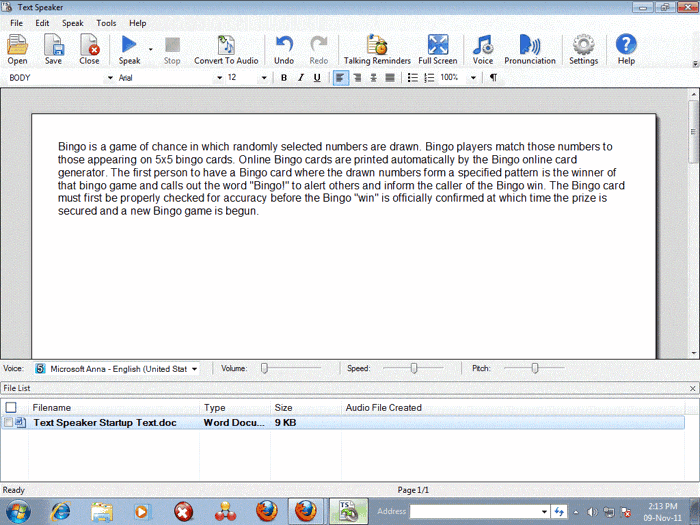
Task: Click the Speed slider handle
Action: click(x=413, y=368)
